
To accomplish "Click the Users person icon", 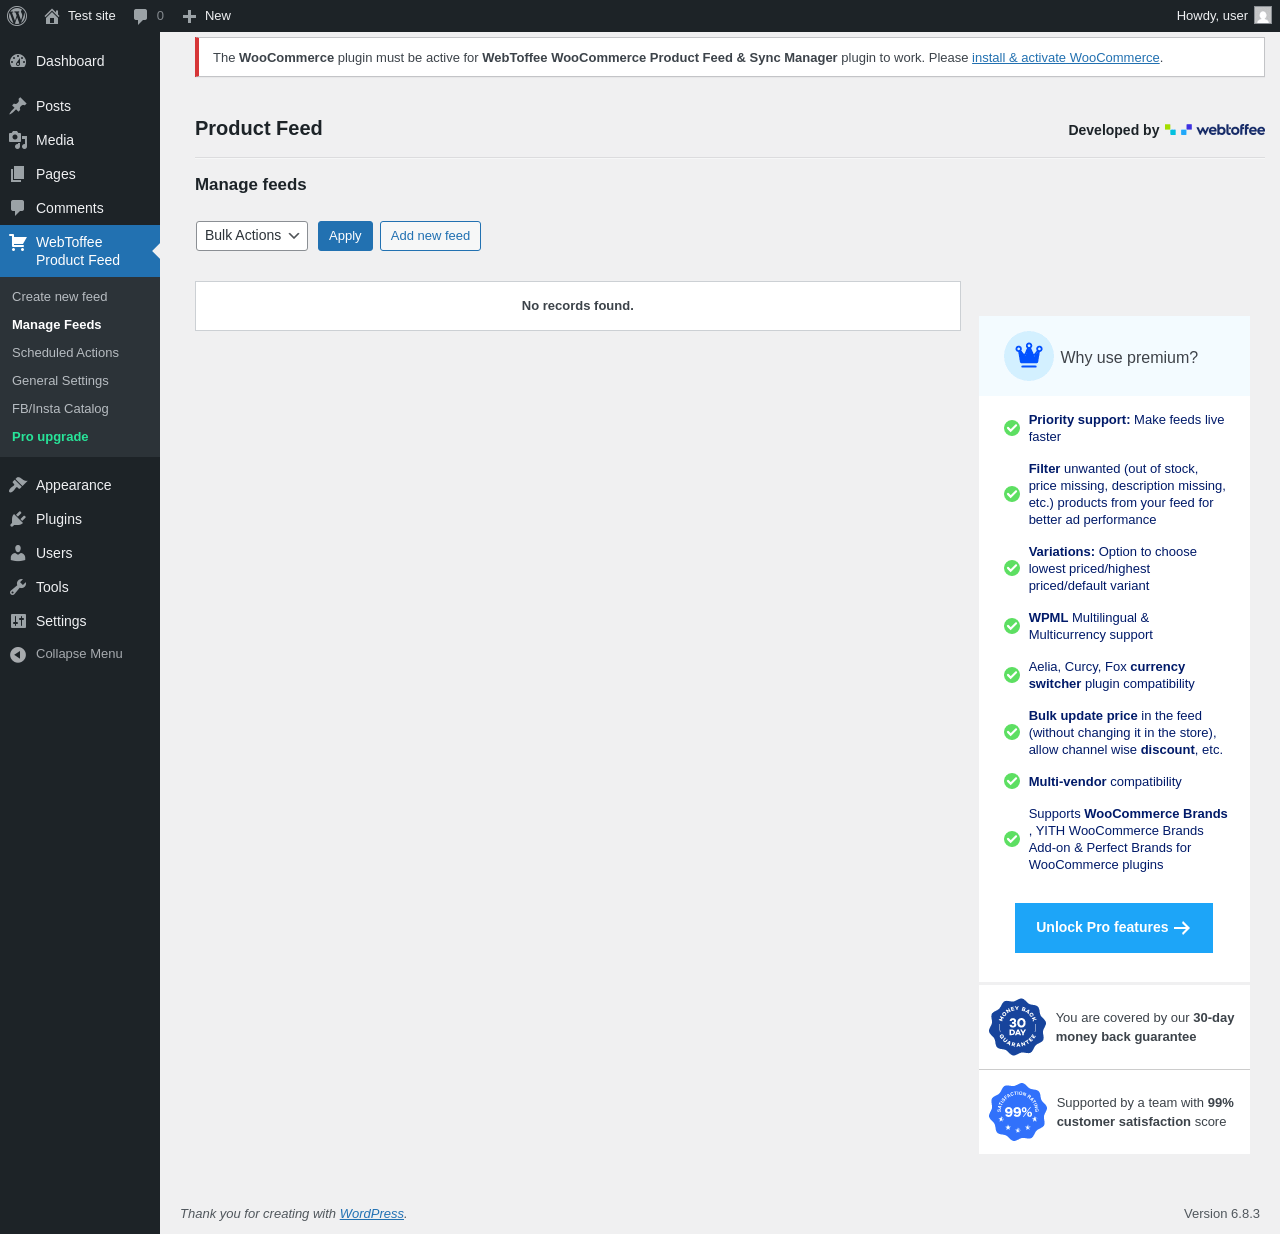I will 18,553.
